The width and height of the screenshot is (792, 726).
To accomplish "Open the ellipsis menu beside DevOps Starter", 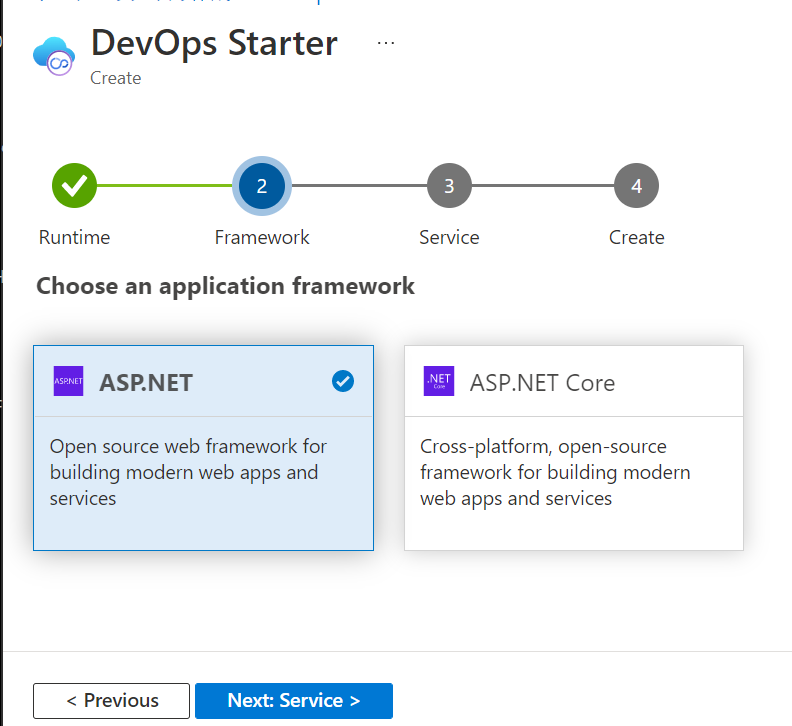I will coord(386,43).
